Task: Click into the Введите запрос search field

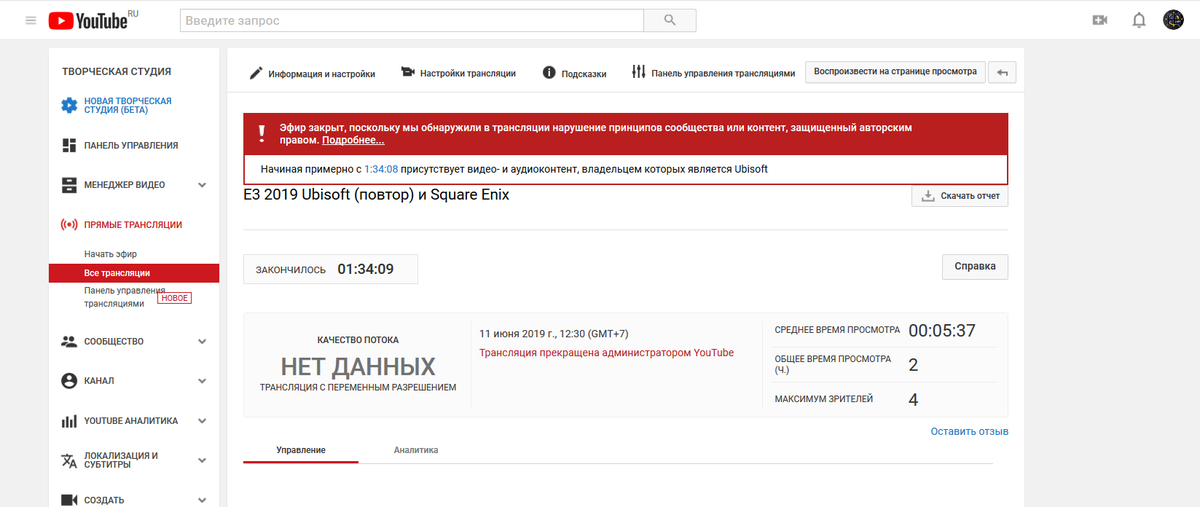Action: (412, 20)
